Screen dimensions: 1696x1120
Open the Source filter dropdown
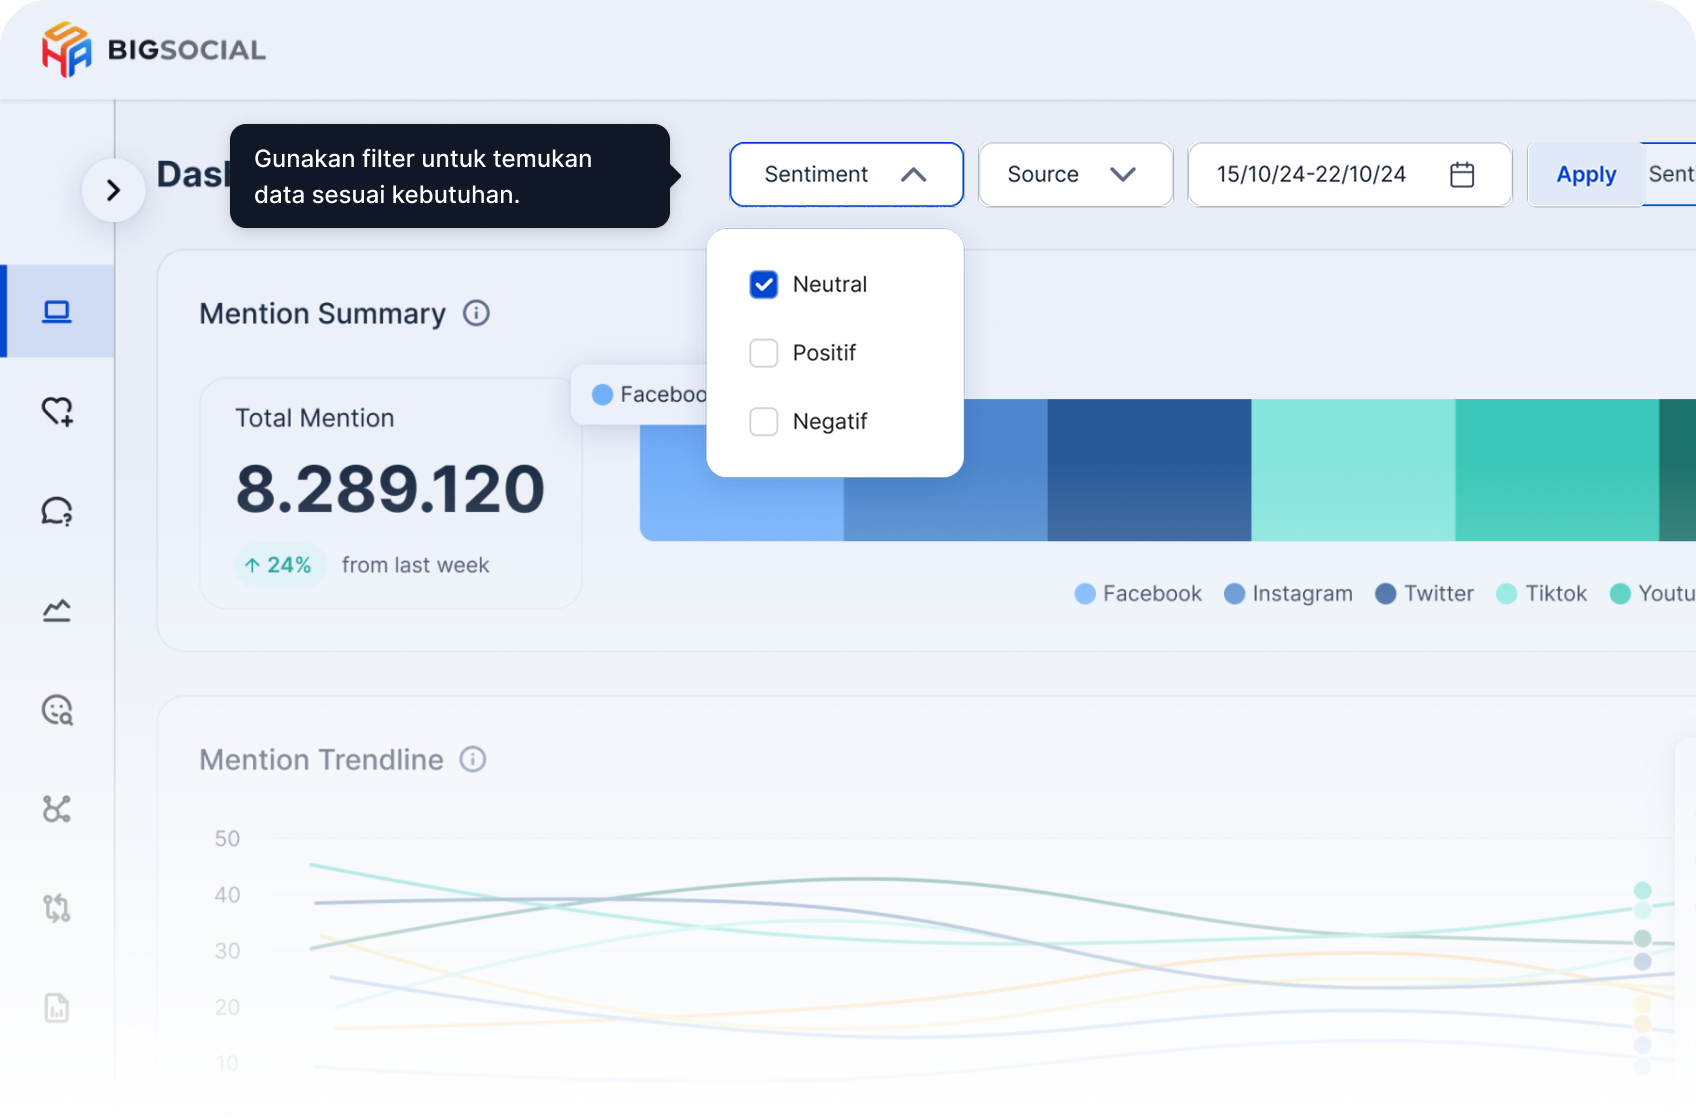tap(1074, 175)
